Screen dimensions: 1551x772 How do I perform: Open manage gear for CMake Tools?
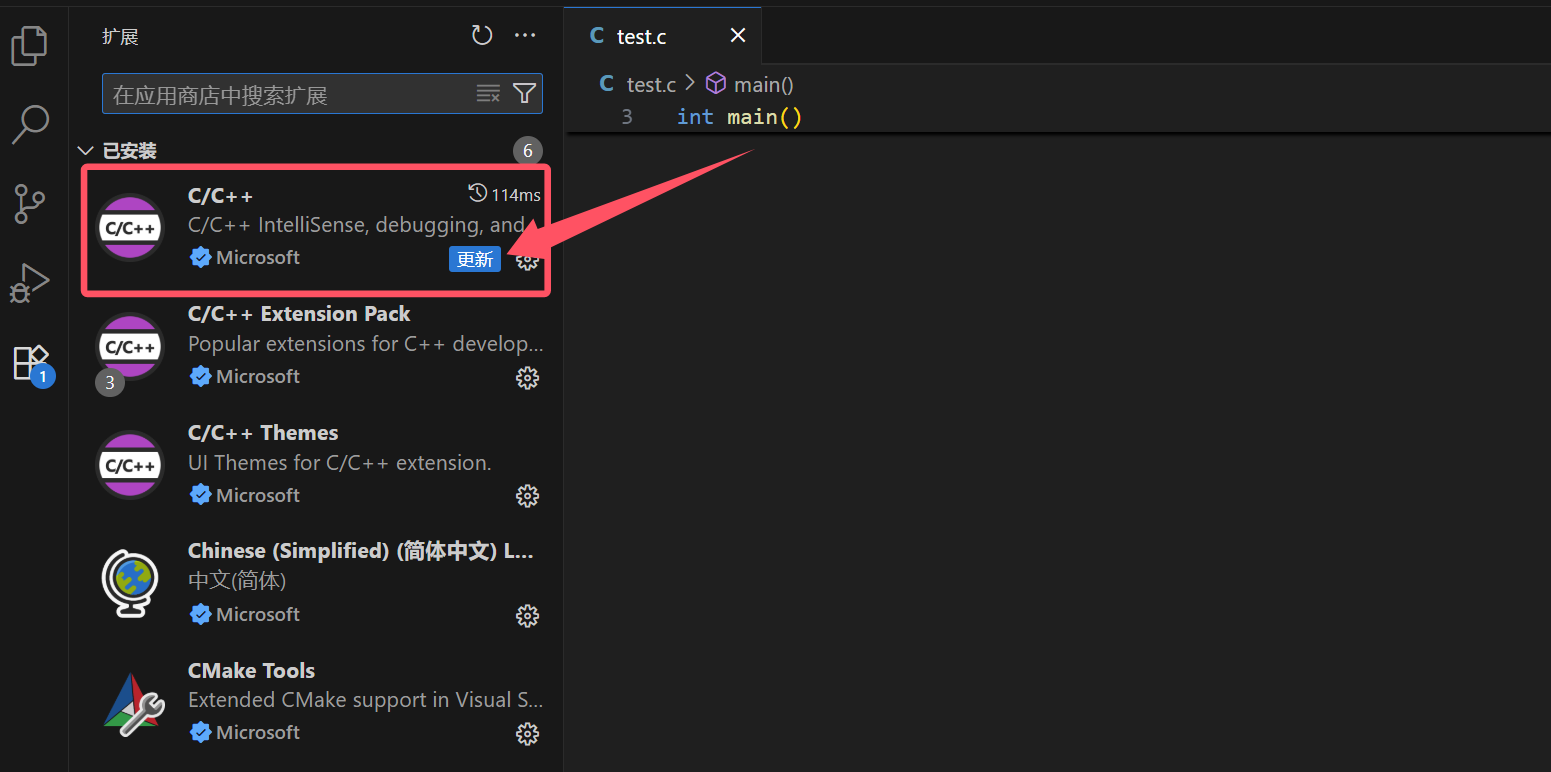point(527,734)
